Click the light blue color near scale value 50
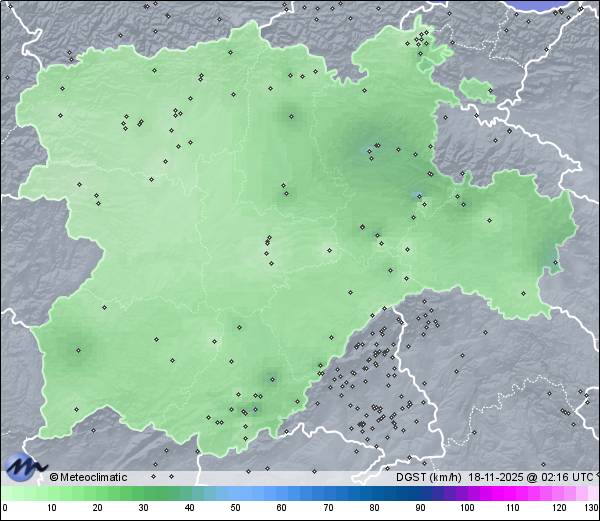 (x=236, y=494)
